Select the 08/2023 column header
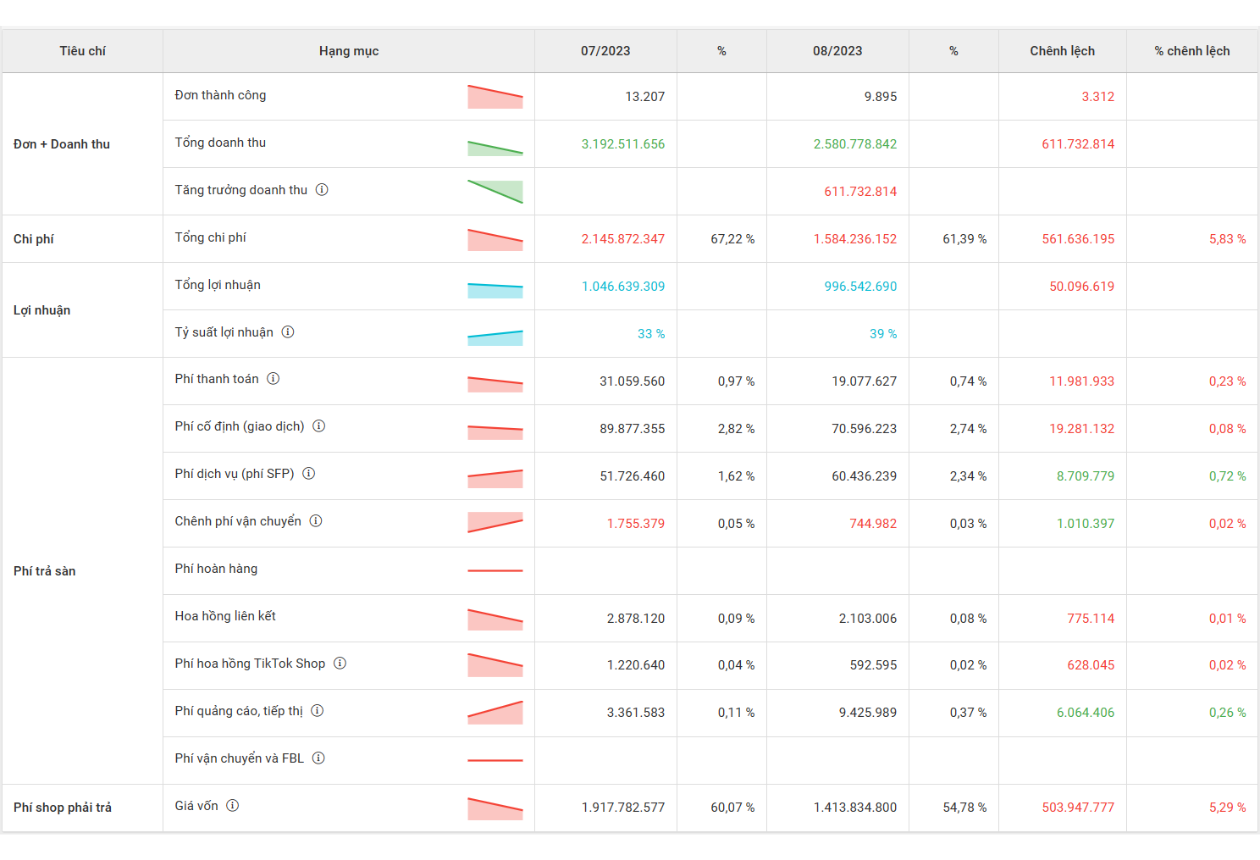Viewport: 1260px width, 860px height. pyautogui.click(x=837, y=51)
